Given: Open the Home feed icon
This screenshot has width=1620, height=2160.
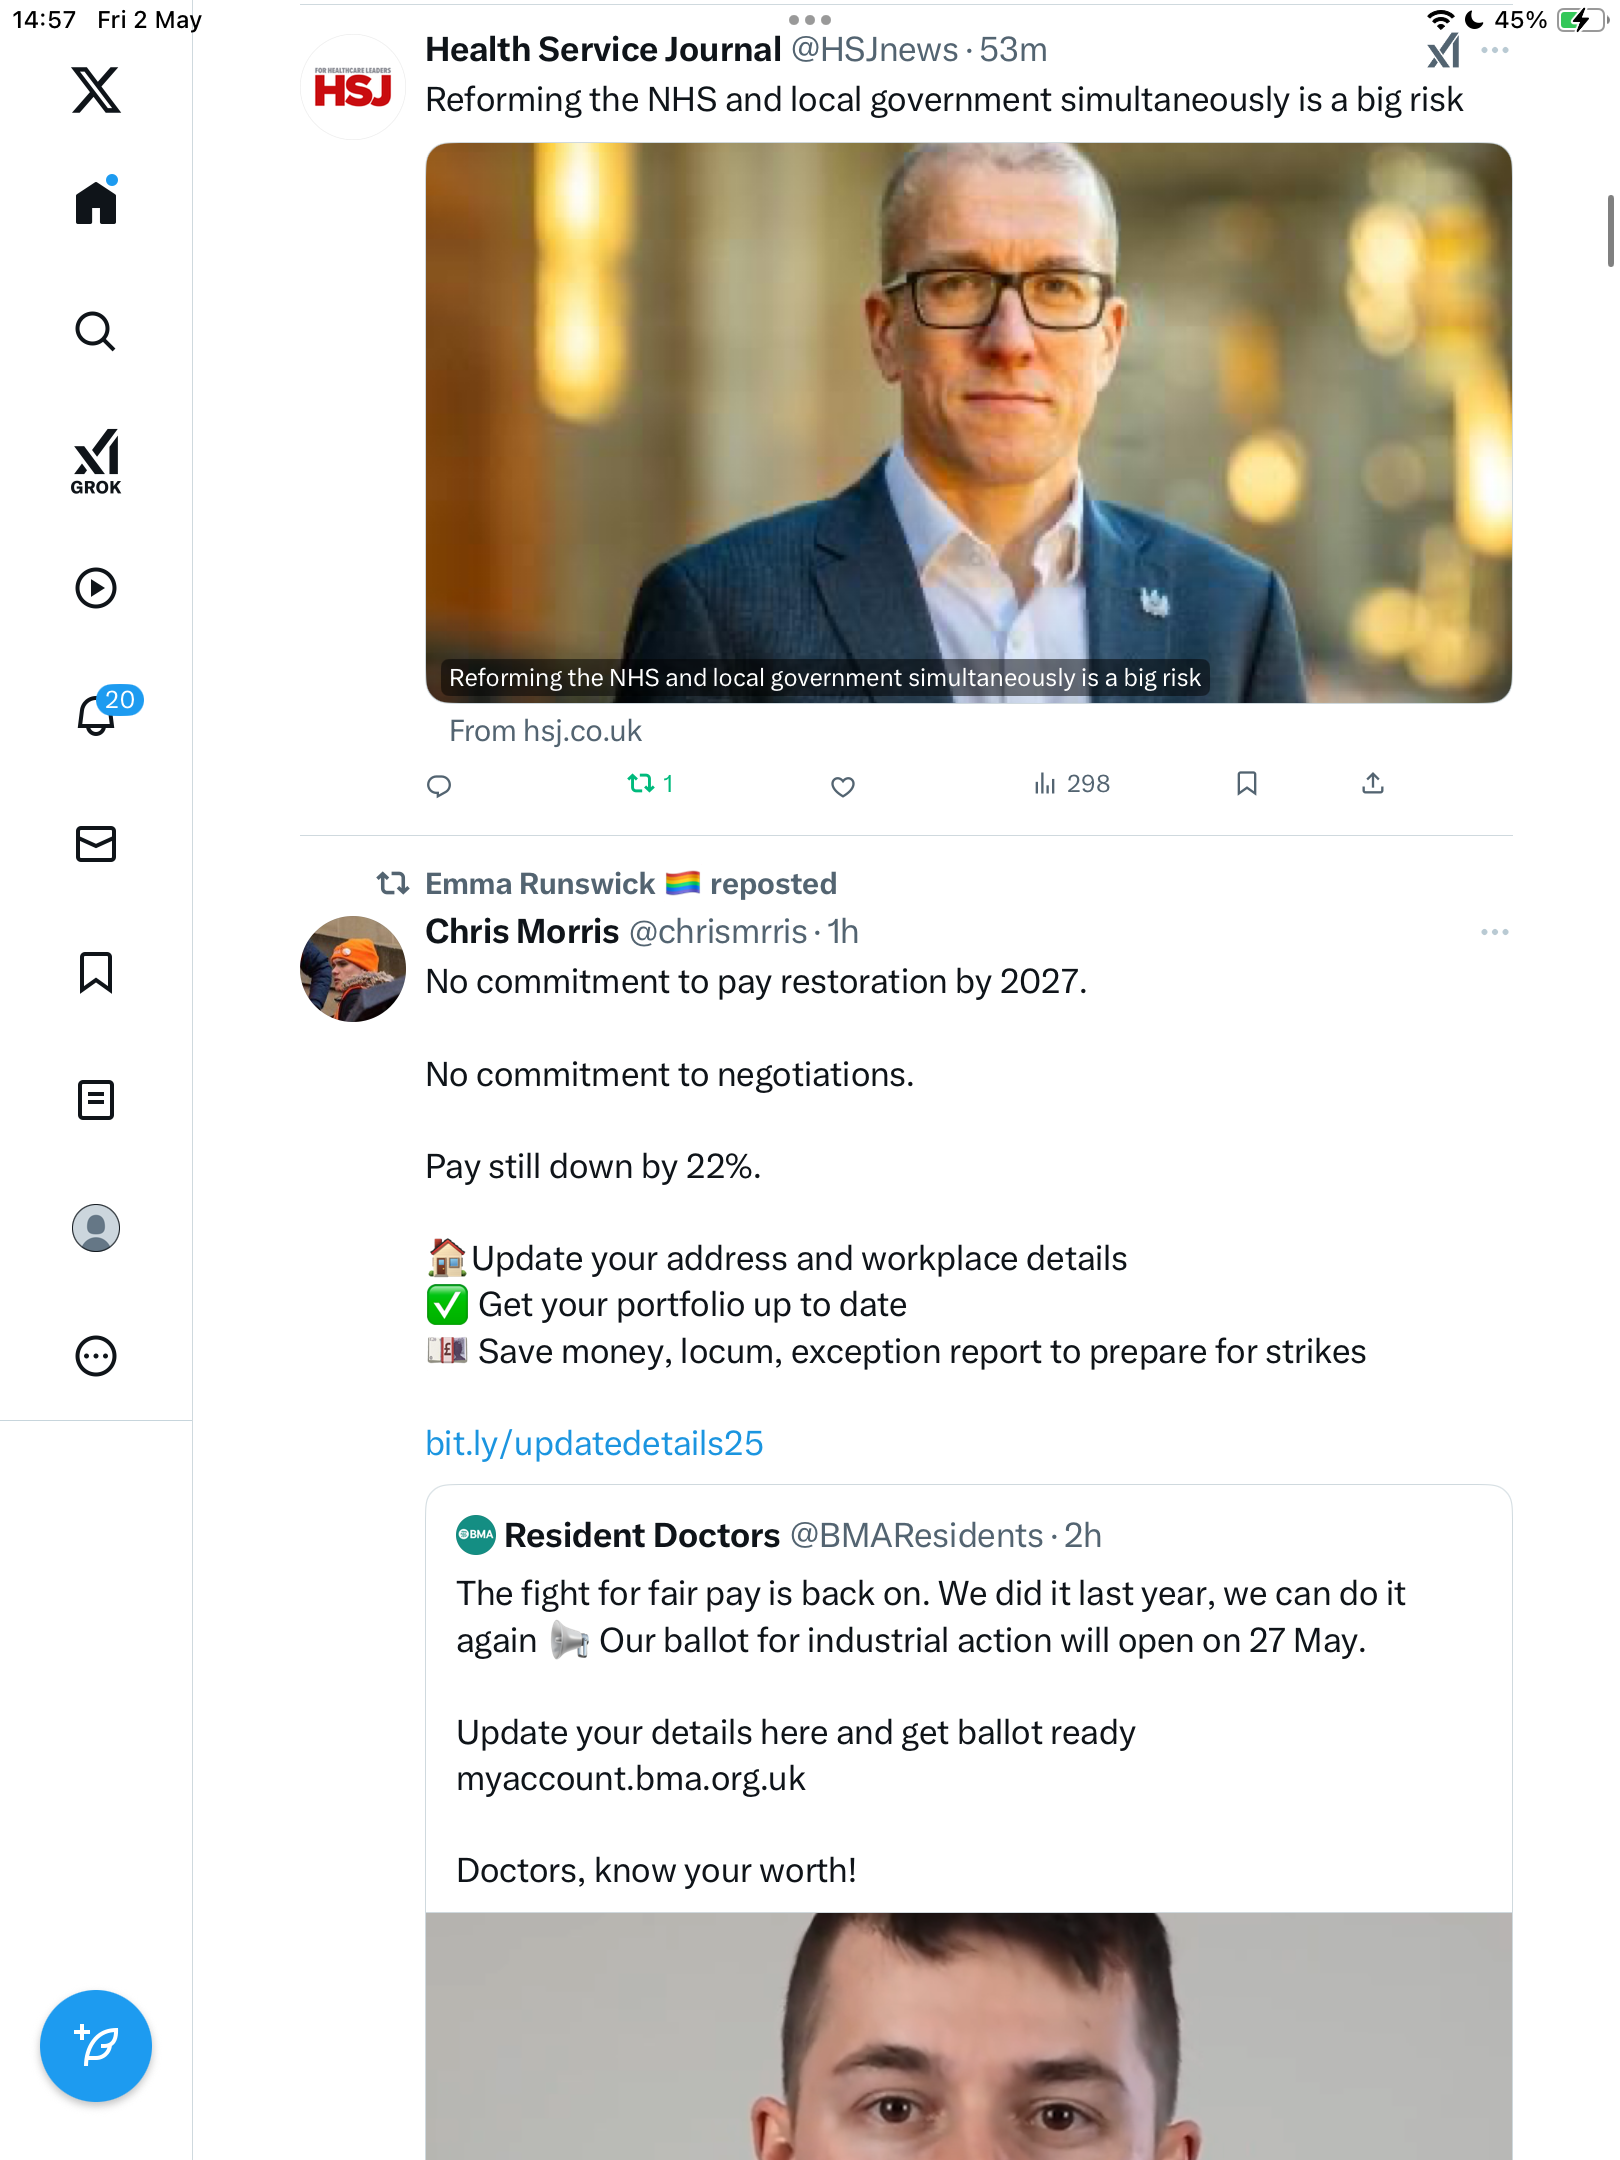Looking at the screenshot, I should (96, 201).
